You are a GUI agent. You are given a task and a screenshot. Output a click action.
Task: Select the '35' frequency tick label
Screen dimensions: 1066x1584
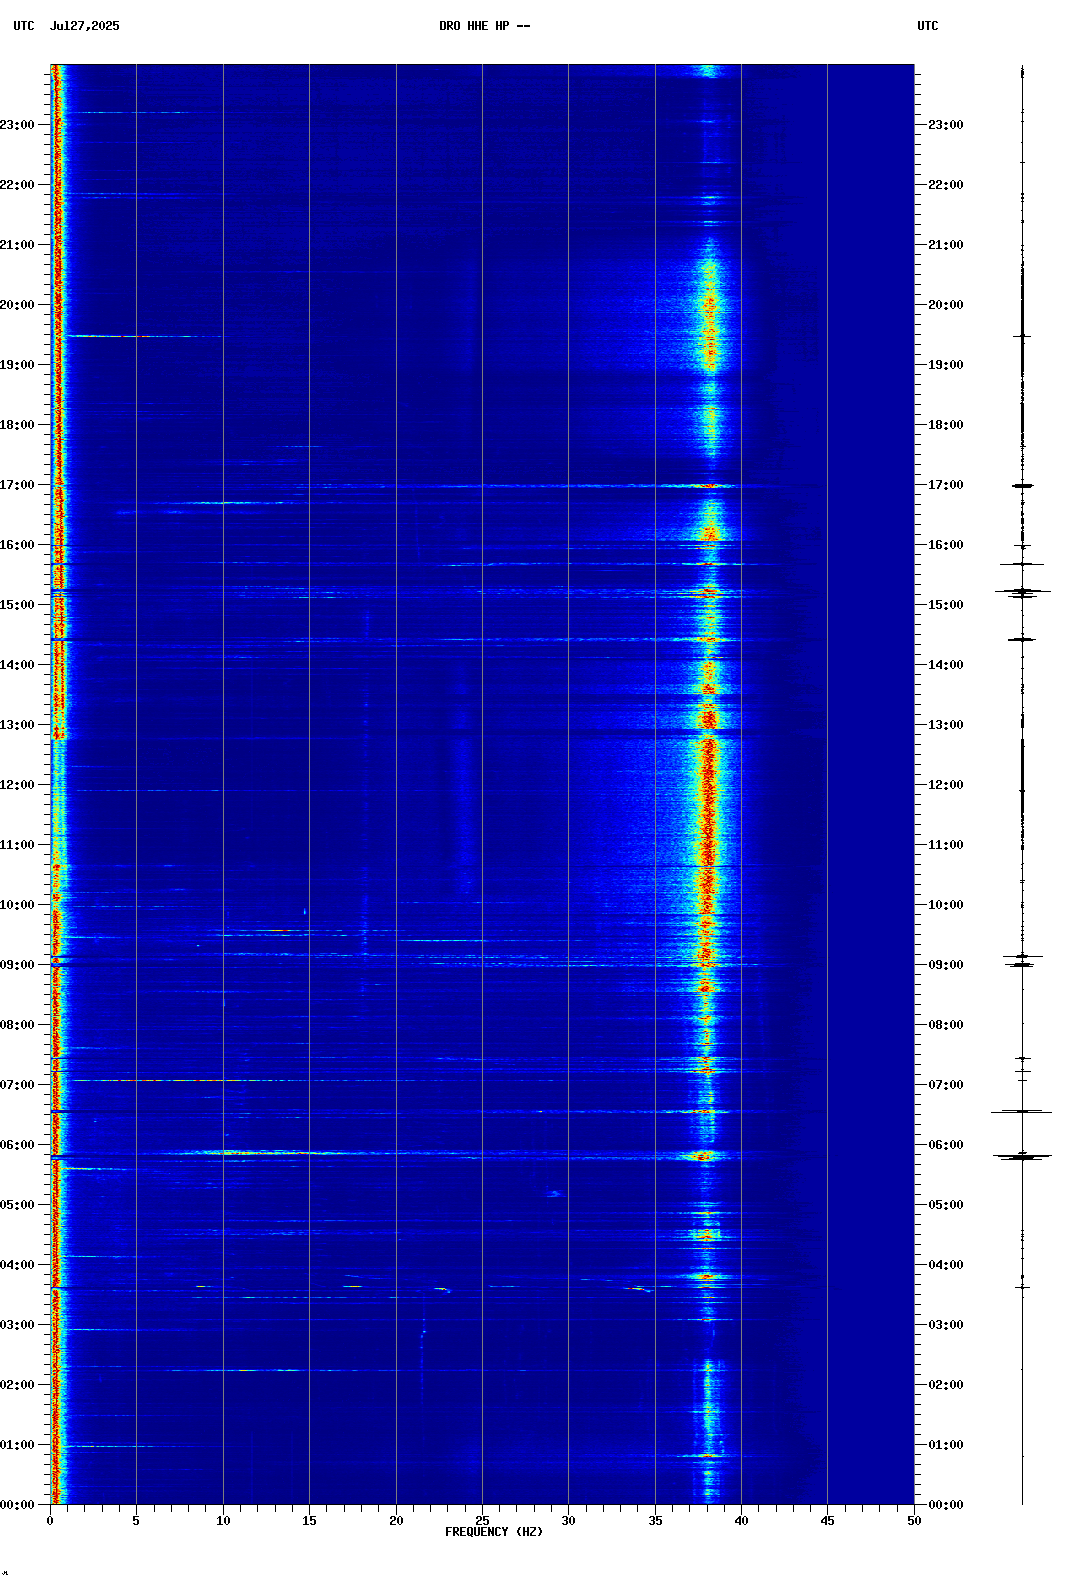655,1521
